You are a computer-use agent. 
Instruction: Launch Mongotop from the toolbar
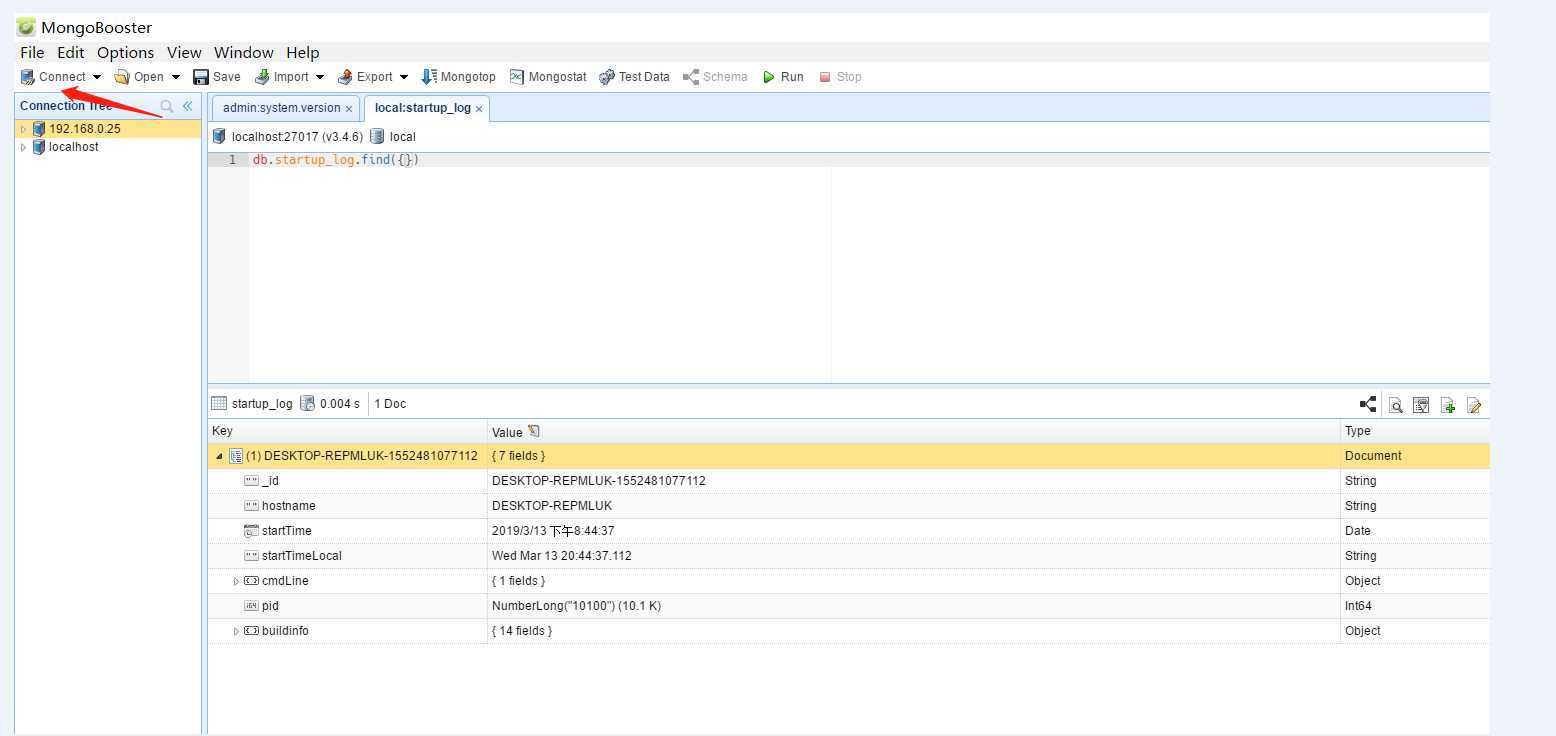click(459, 77)
